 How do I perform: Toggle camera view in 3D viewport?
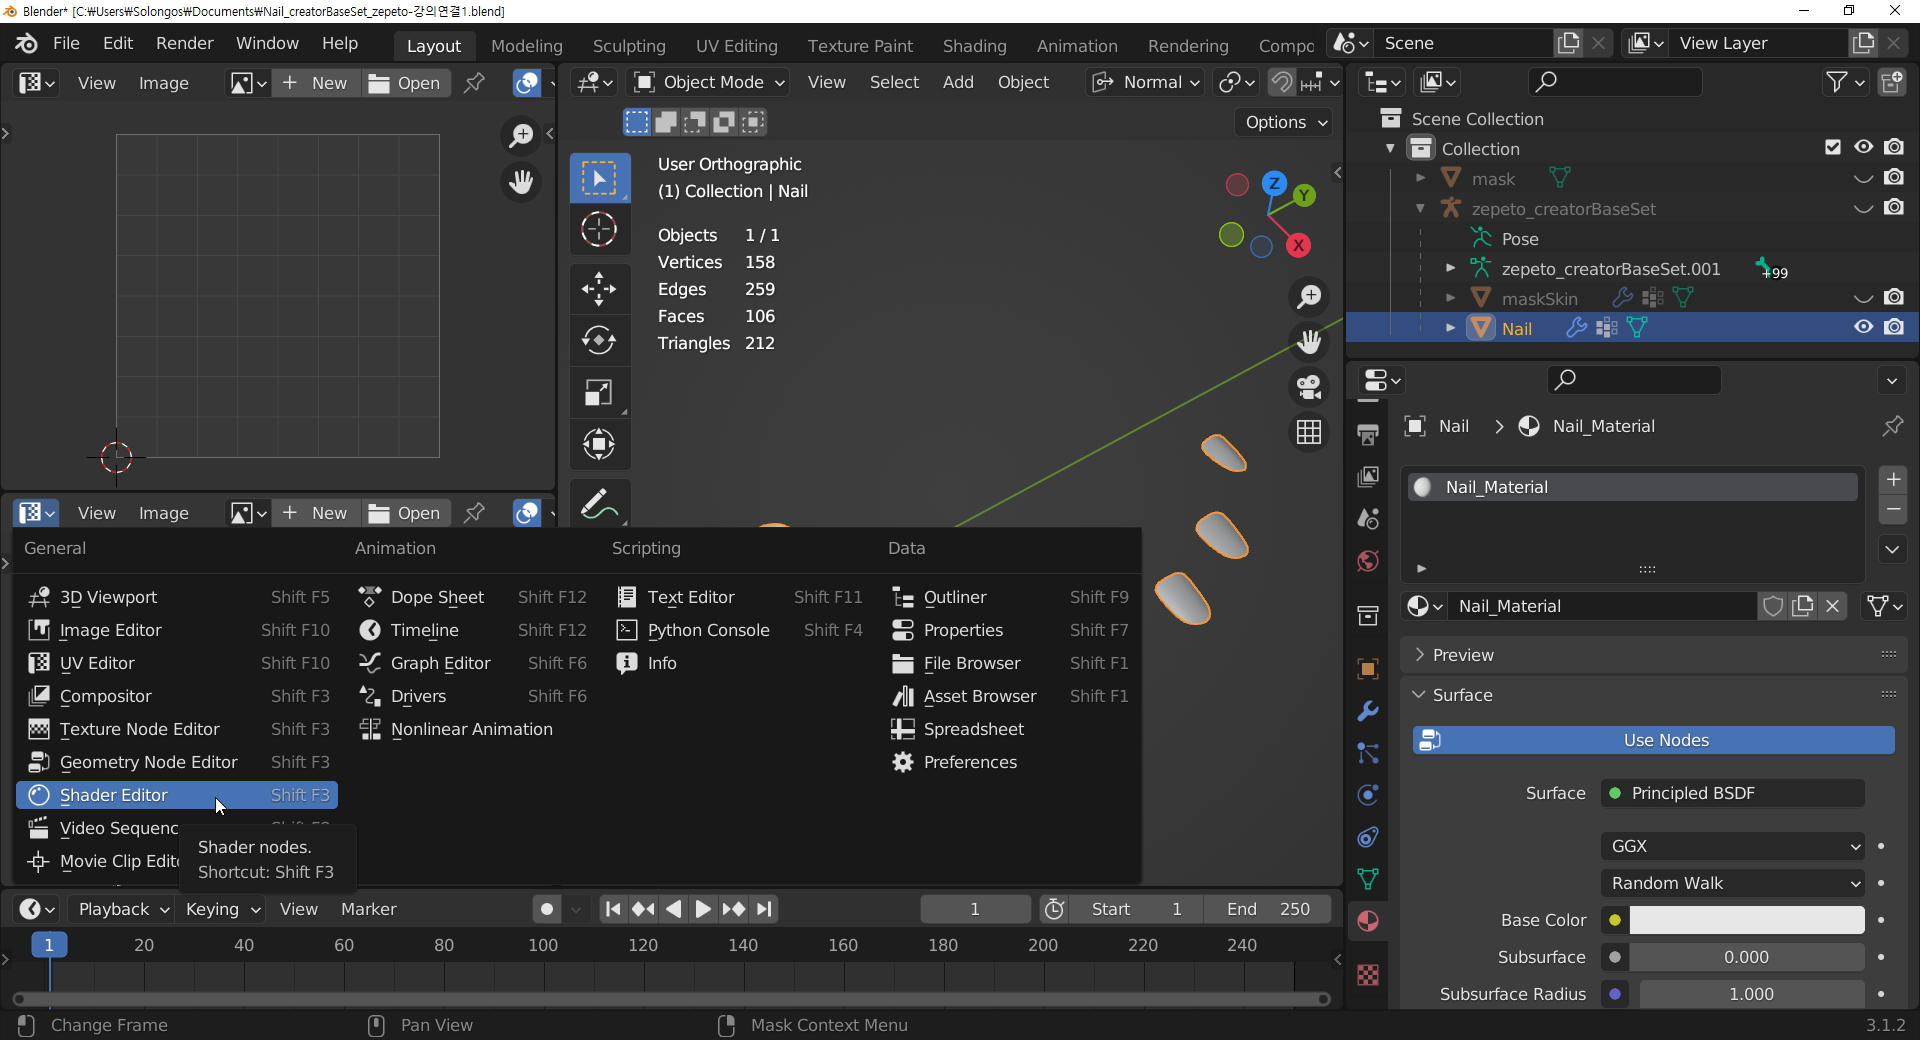(x=1309, y=387)
